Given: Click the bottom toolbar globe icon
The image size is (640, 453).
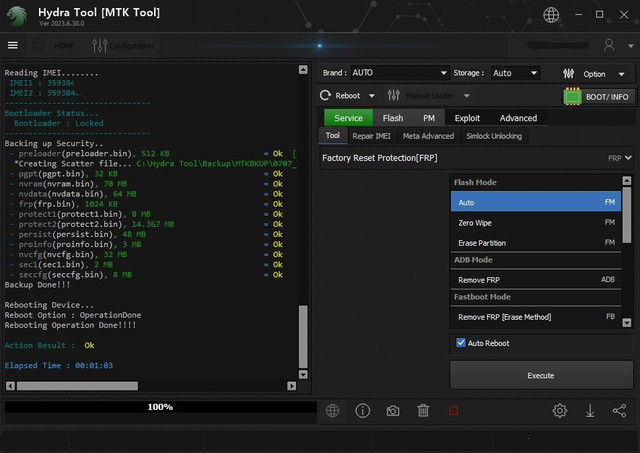Looking at the screenshot, I should click(332, 411).
